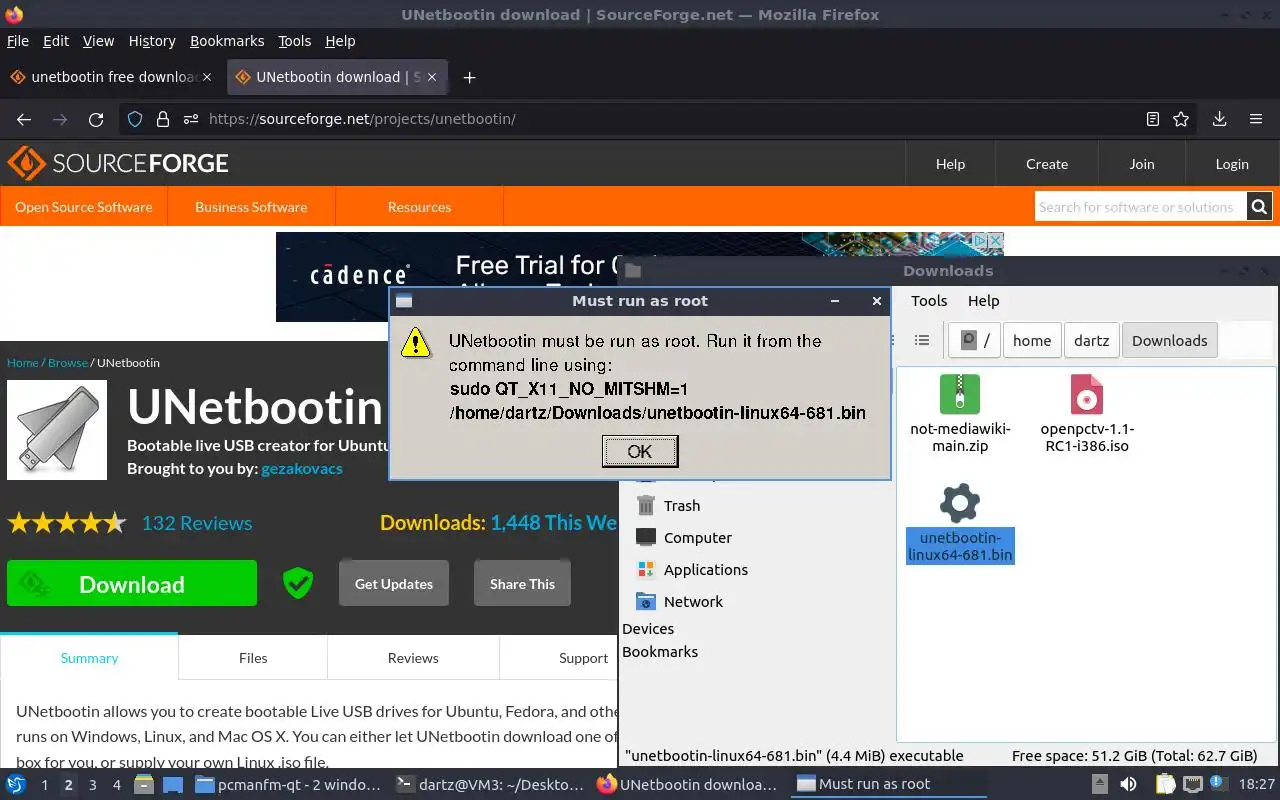Click the SourceForge search input field
The image size is (1280, 800).
1140,207
